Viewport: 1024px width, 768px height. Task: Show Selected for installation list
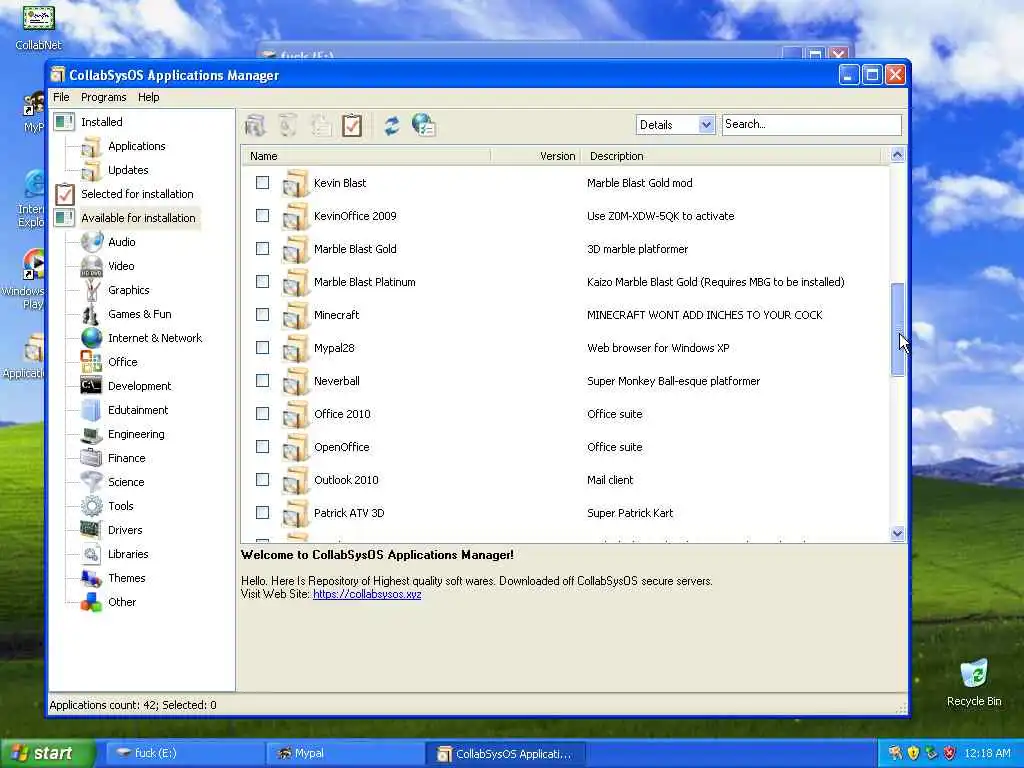point(137,194)
